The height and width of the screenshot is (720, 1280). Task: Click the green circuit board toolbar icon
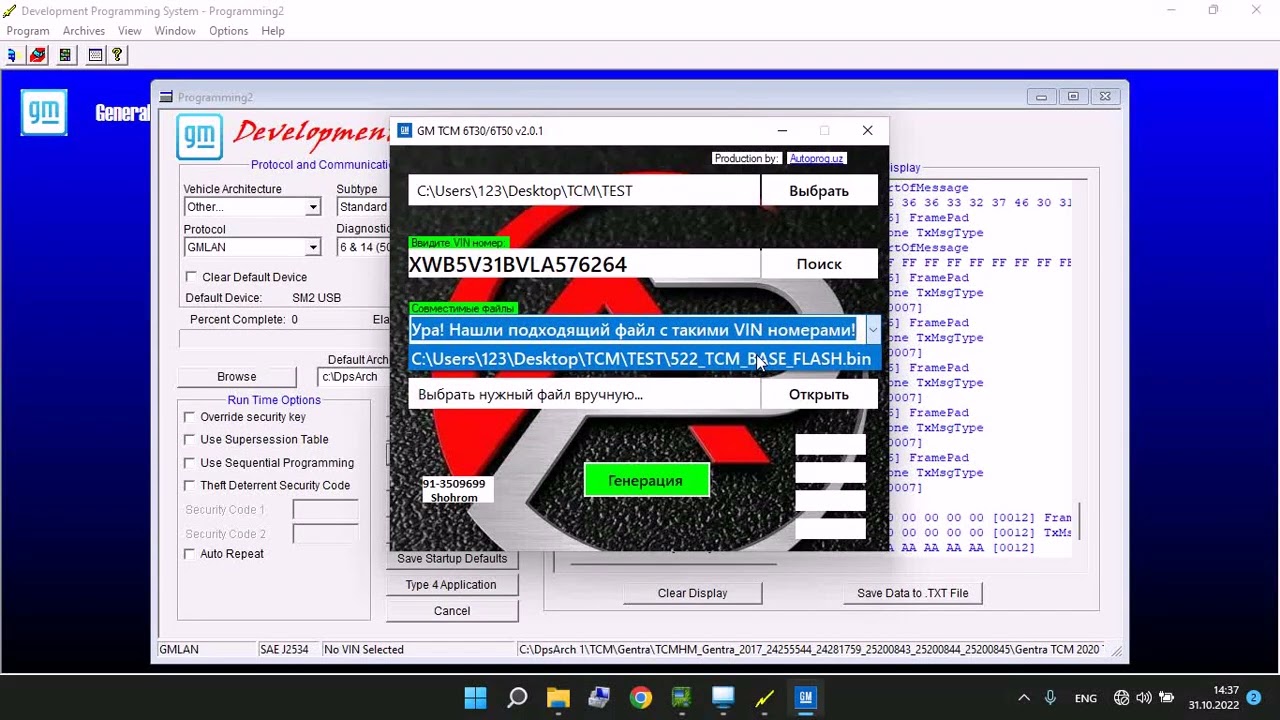pyautogui.click(x=66, y=55)
